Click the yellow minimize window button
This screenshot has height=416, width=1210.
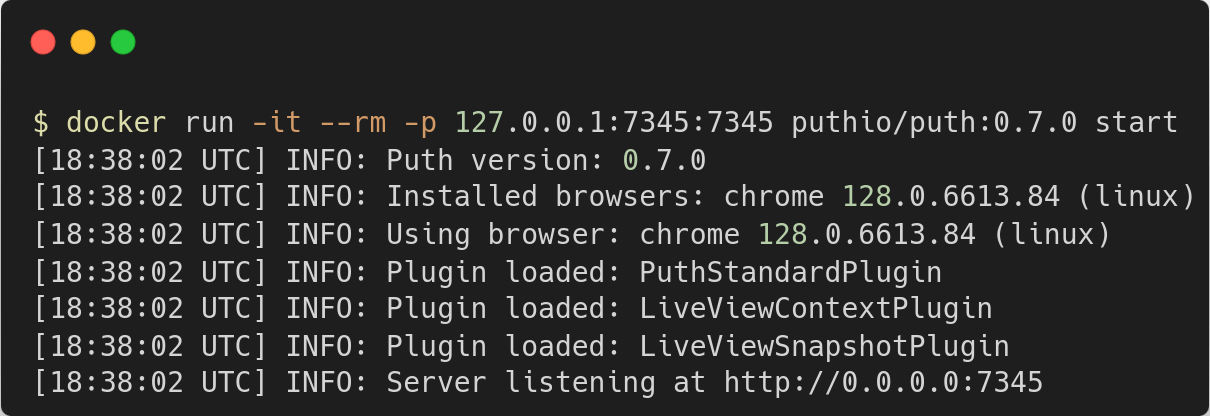coord(83,42)
